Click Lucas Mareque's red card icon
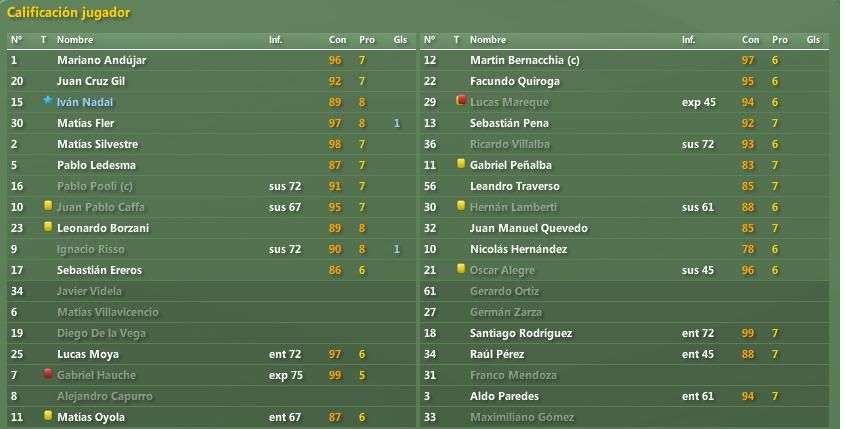Image resolution: width=845 pixels, height=429 pixels. [461, 100]
